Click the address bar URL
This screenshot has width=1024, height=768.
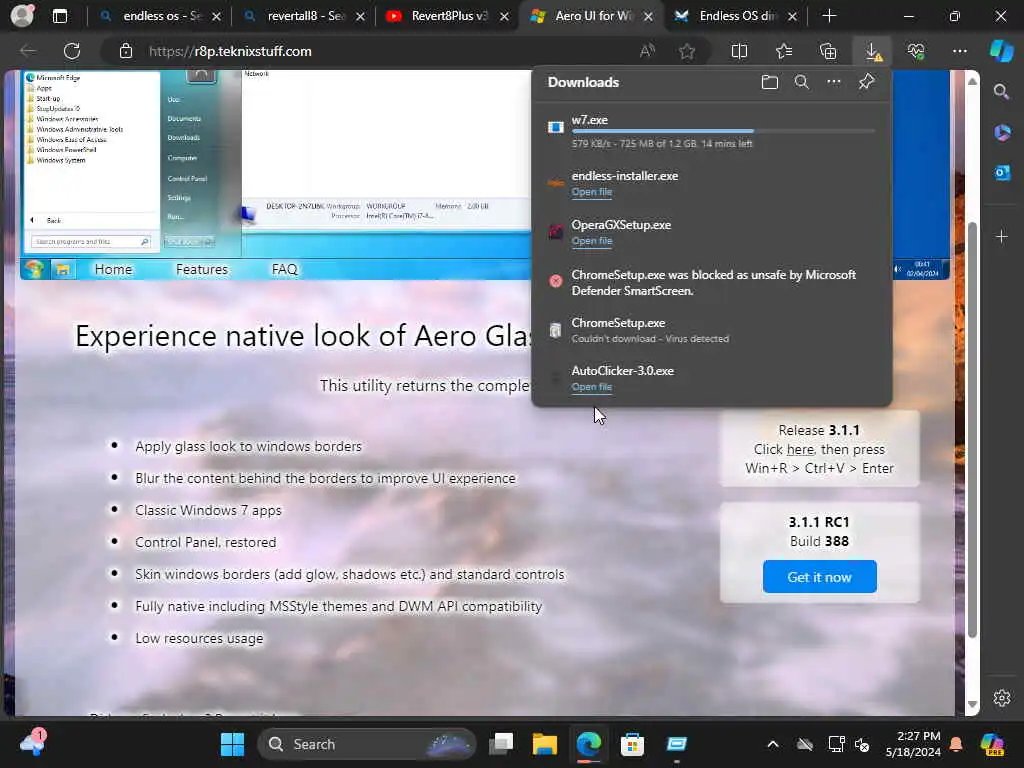230,51
